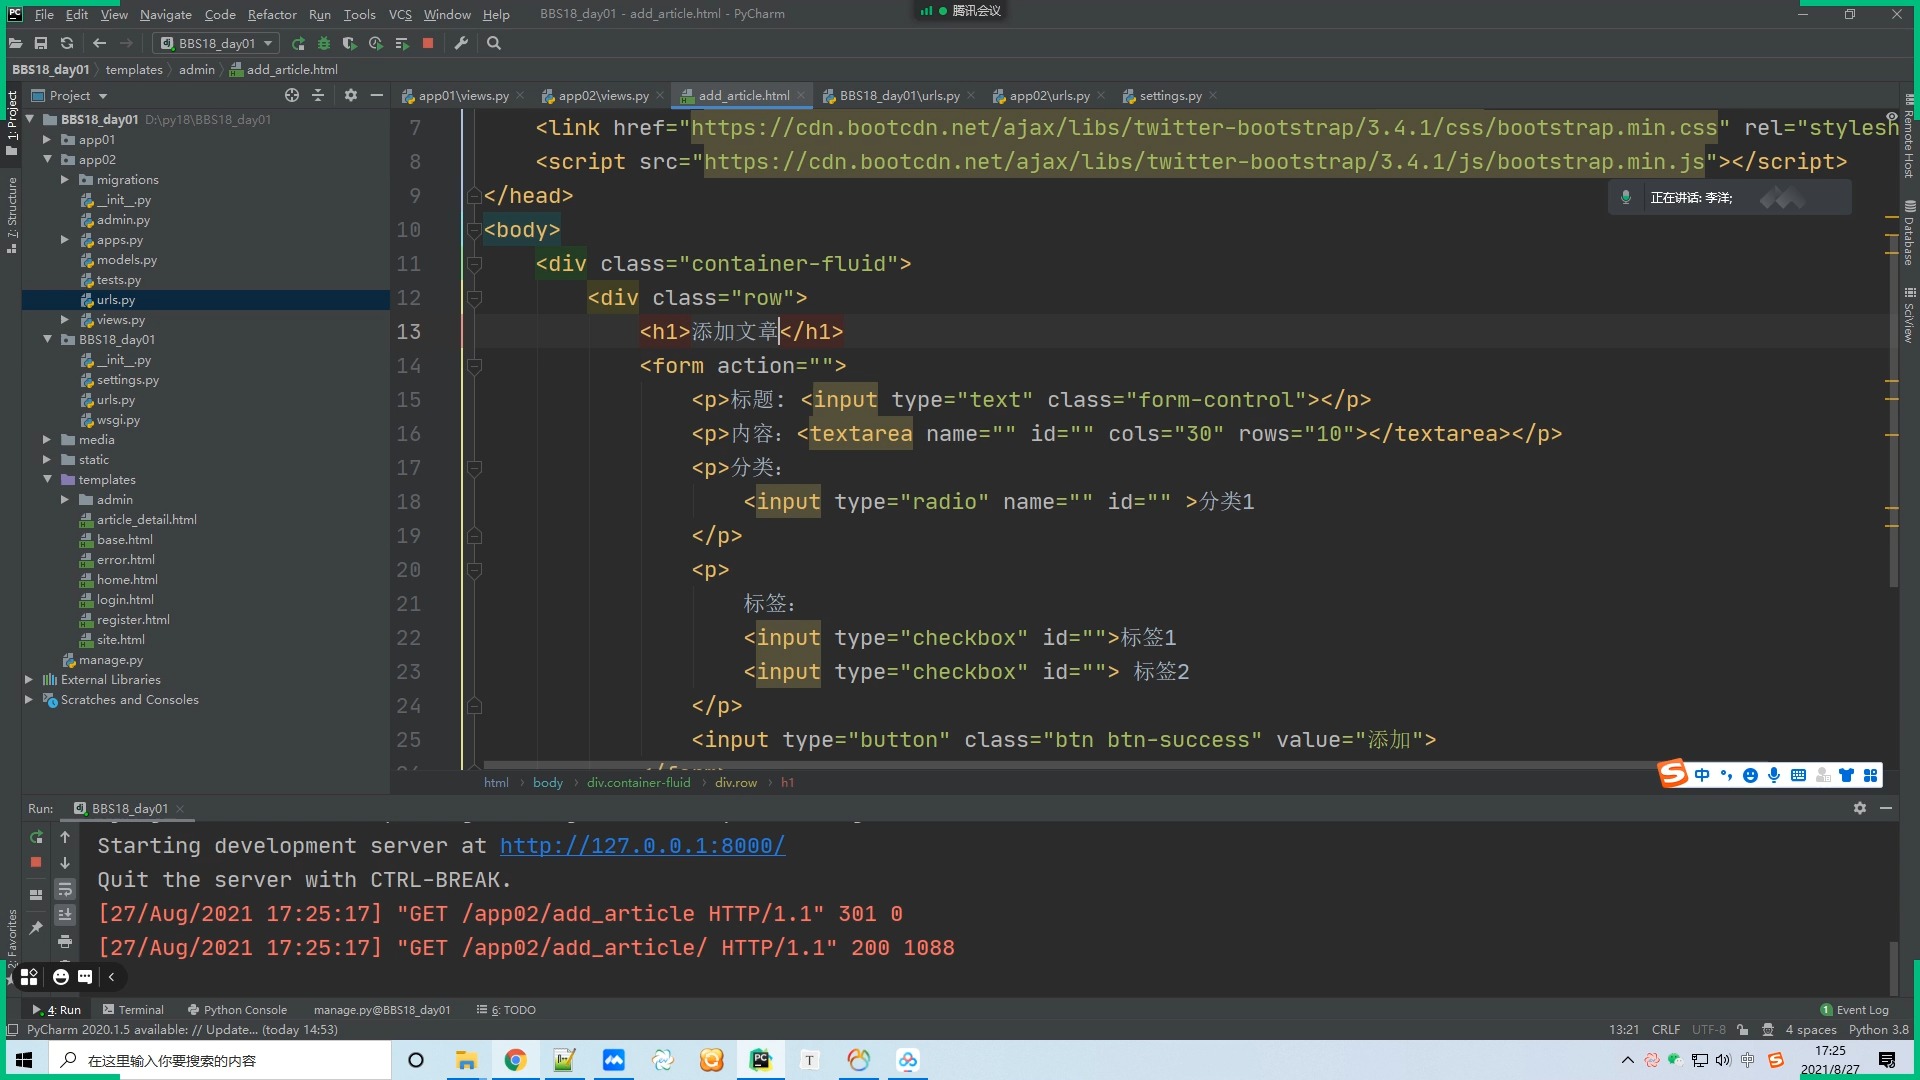Open the 6: TODO tool window

[x=506, y=1010]
